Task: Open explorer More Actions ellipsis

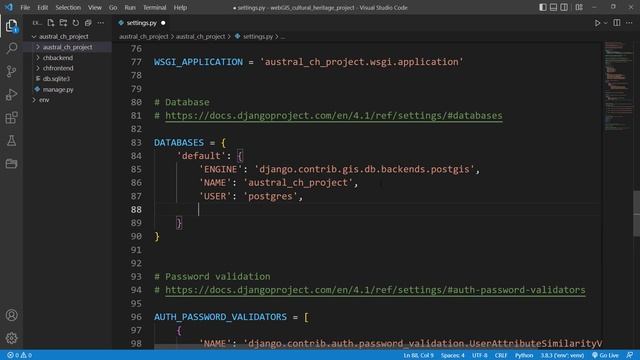Action: (100, 23)
